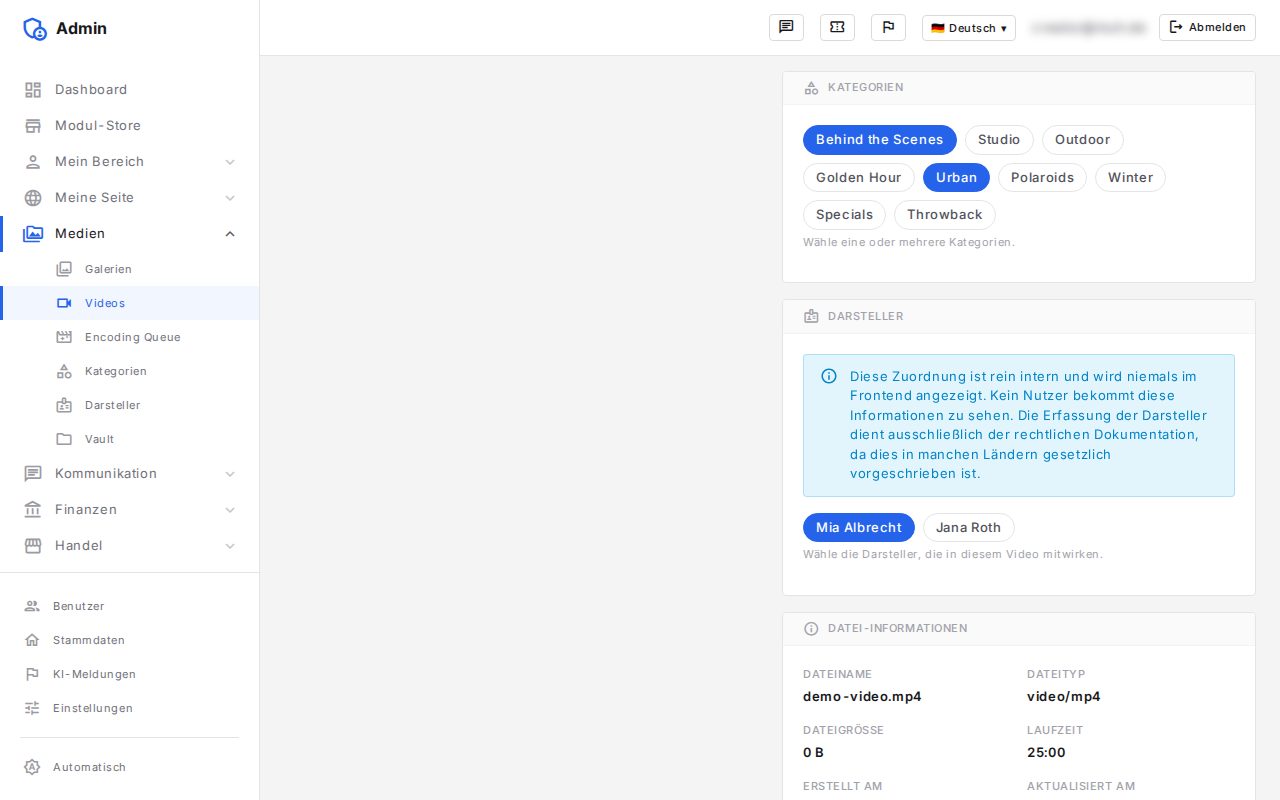Select the Studio category chip

999,140
